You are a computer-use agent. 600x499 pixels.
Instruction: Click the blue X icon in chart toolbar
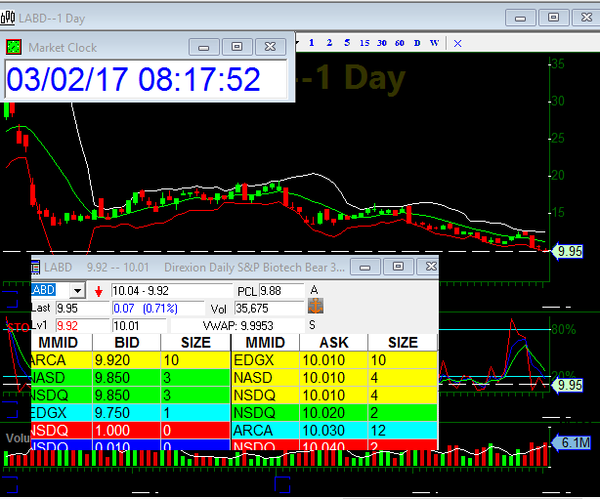[458, 43]
